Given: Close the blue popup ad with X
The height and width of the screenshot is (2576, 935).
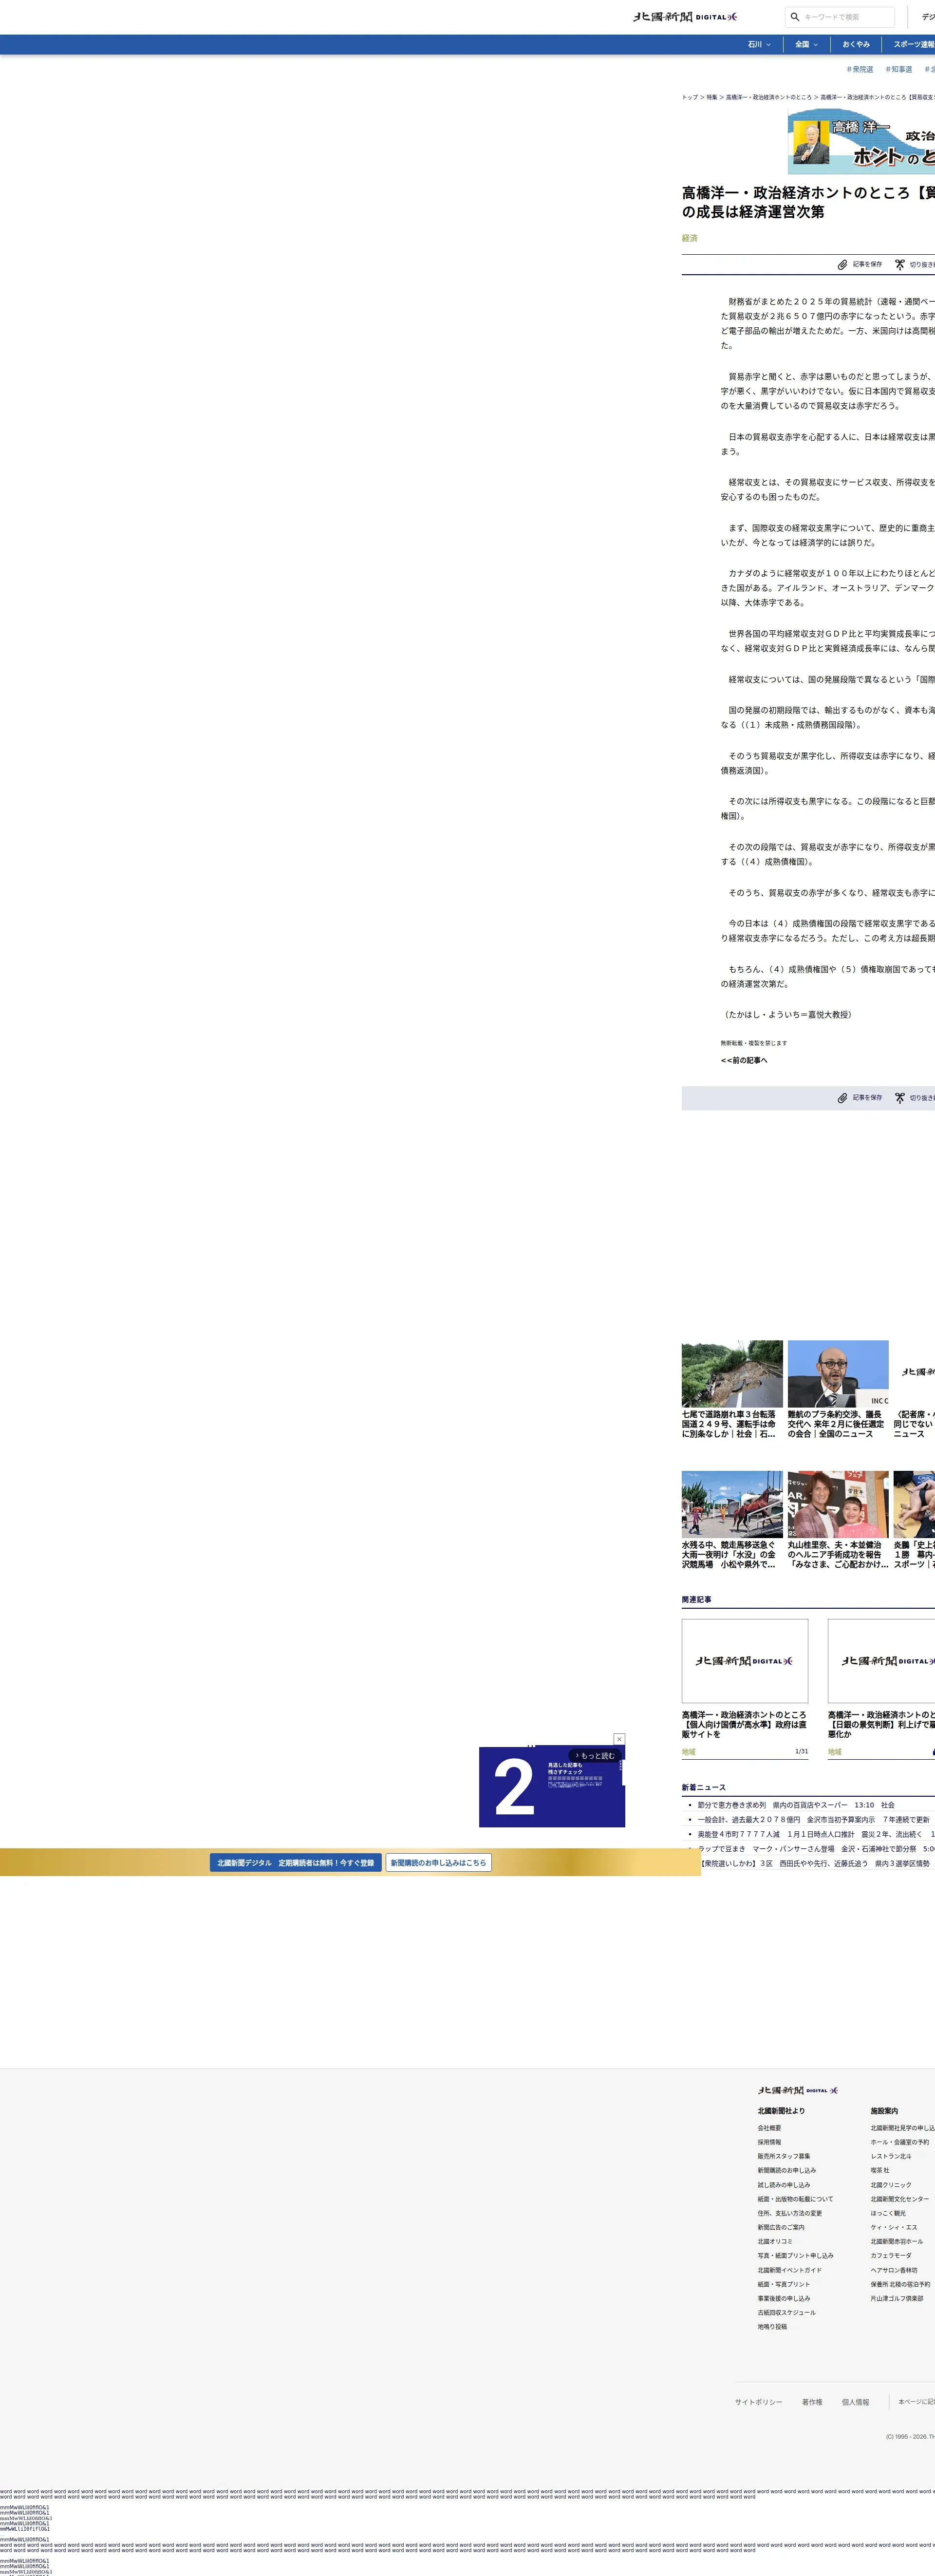Looking at the screenshot, I should [x=619, y=1739].
